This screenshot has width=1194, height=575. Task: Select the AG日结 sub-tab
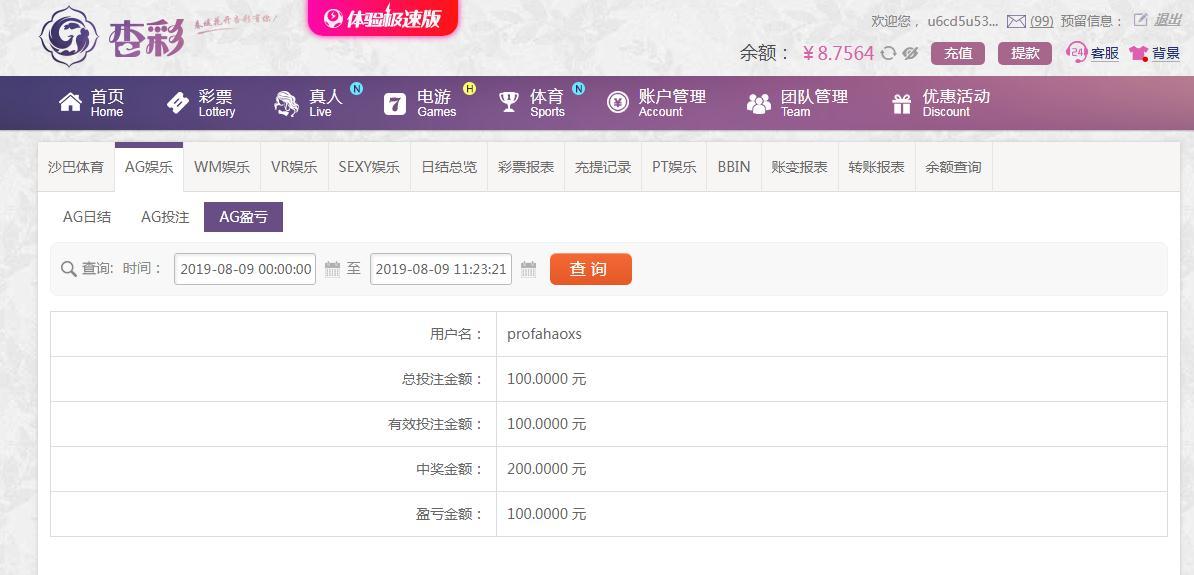(x=87, y=217)
